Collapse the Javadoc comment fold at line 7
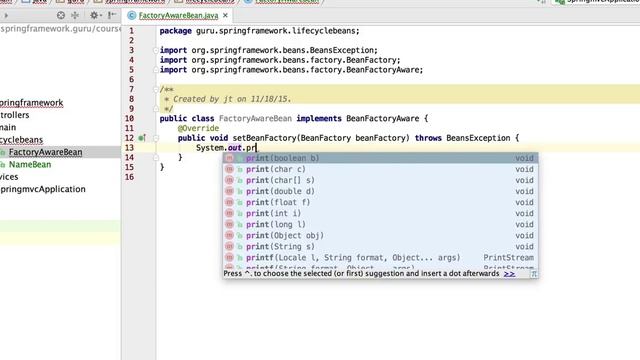The image size is (640, 360). click(x=156, y=89)
